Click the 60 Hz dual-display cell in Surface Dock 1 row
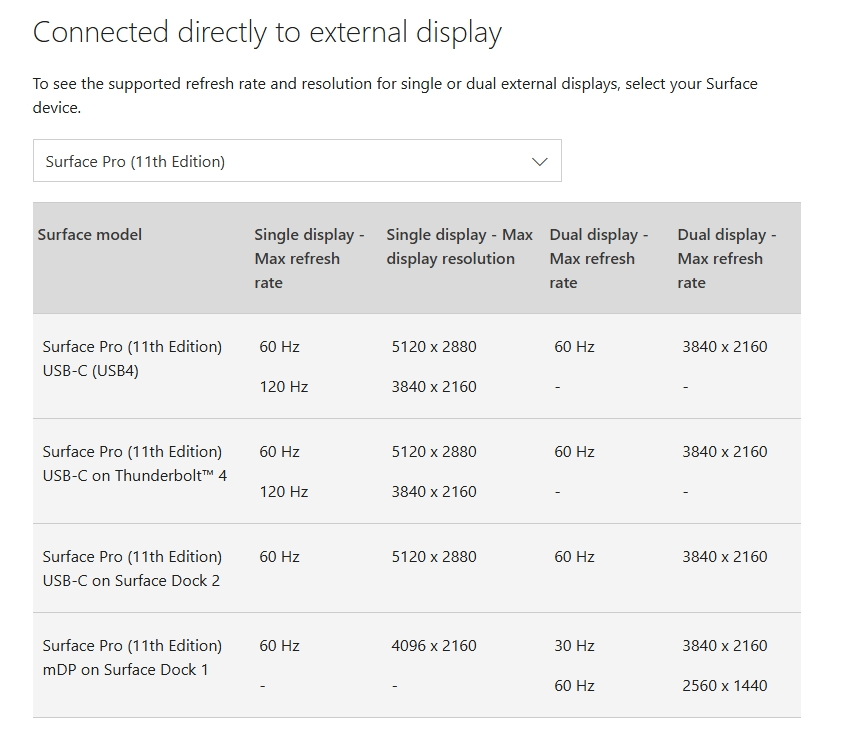859x746 pixels. [574, 686]
